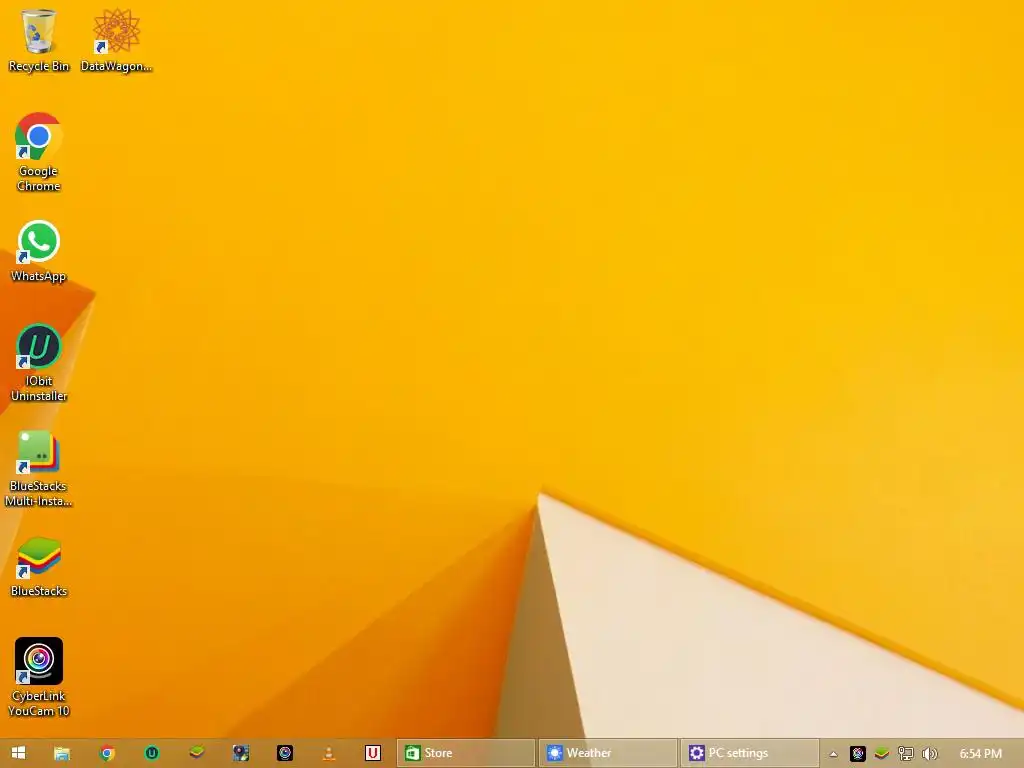Open the media app with disc icon in taskbar

click(241, 753)
